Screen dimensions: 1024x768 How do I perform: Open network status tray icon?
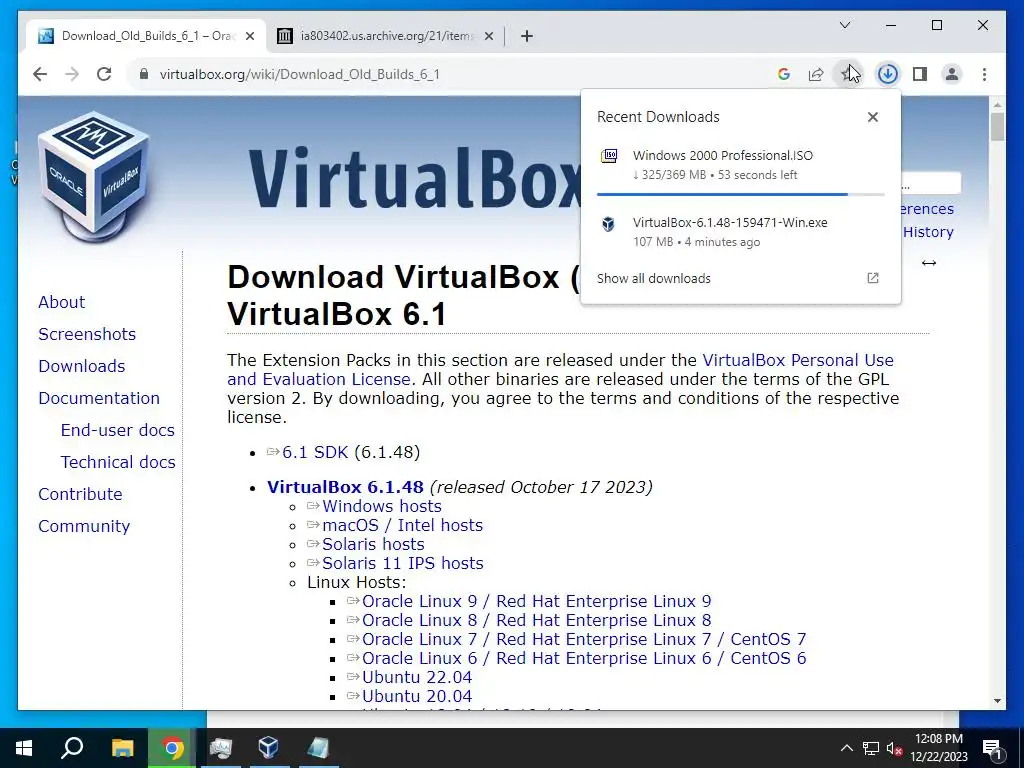(871, 748)
